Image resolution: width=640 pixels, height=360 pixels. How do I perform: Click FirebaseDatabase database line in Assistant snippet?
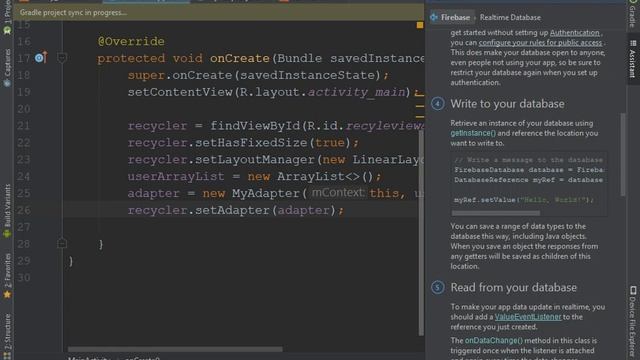pyautogui.click(x=529, y=170)
